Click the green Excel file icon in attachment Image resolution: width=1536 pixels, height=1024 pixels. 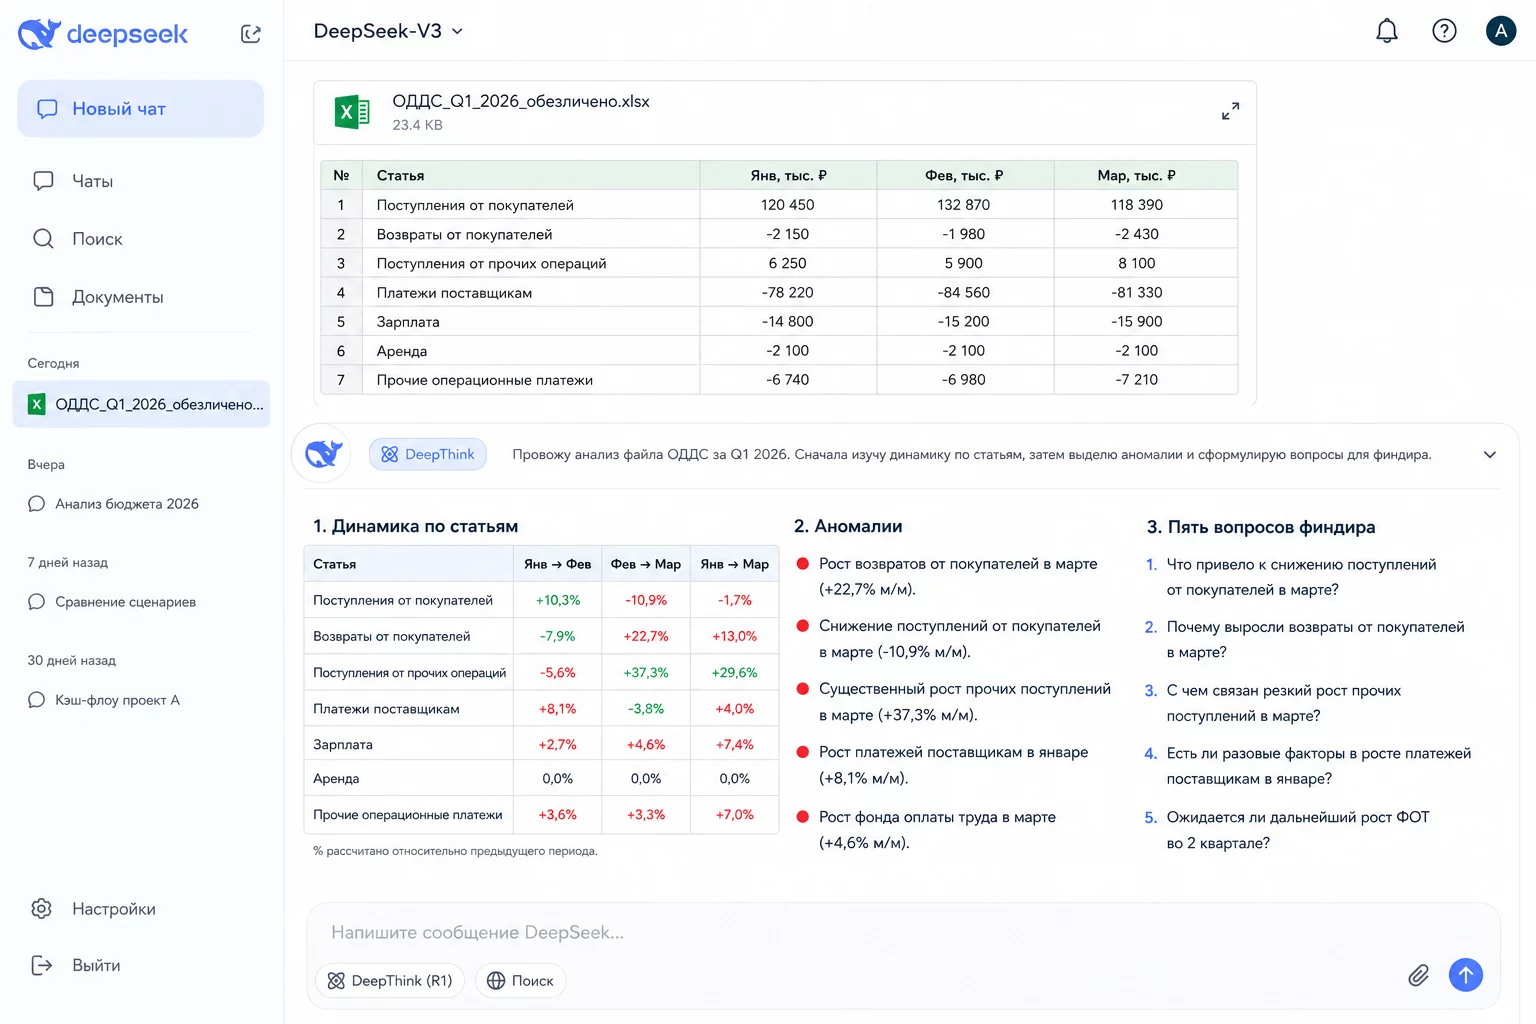pyautogui.click(x=352, y=112)
